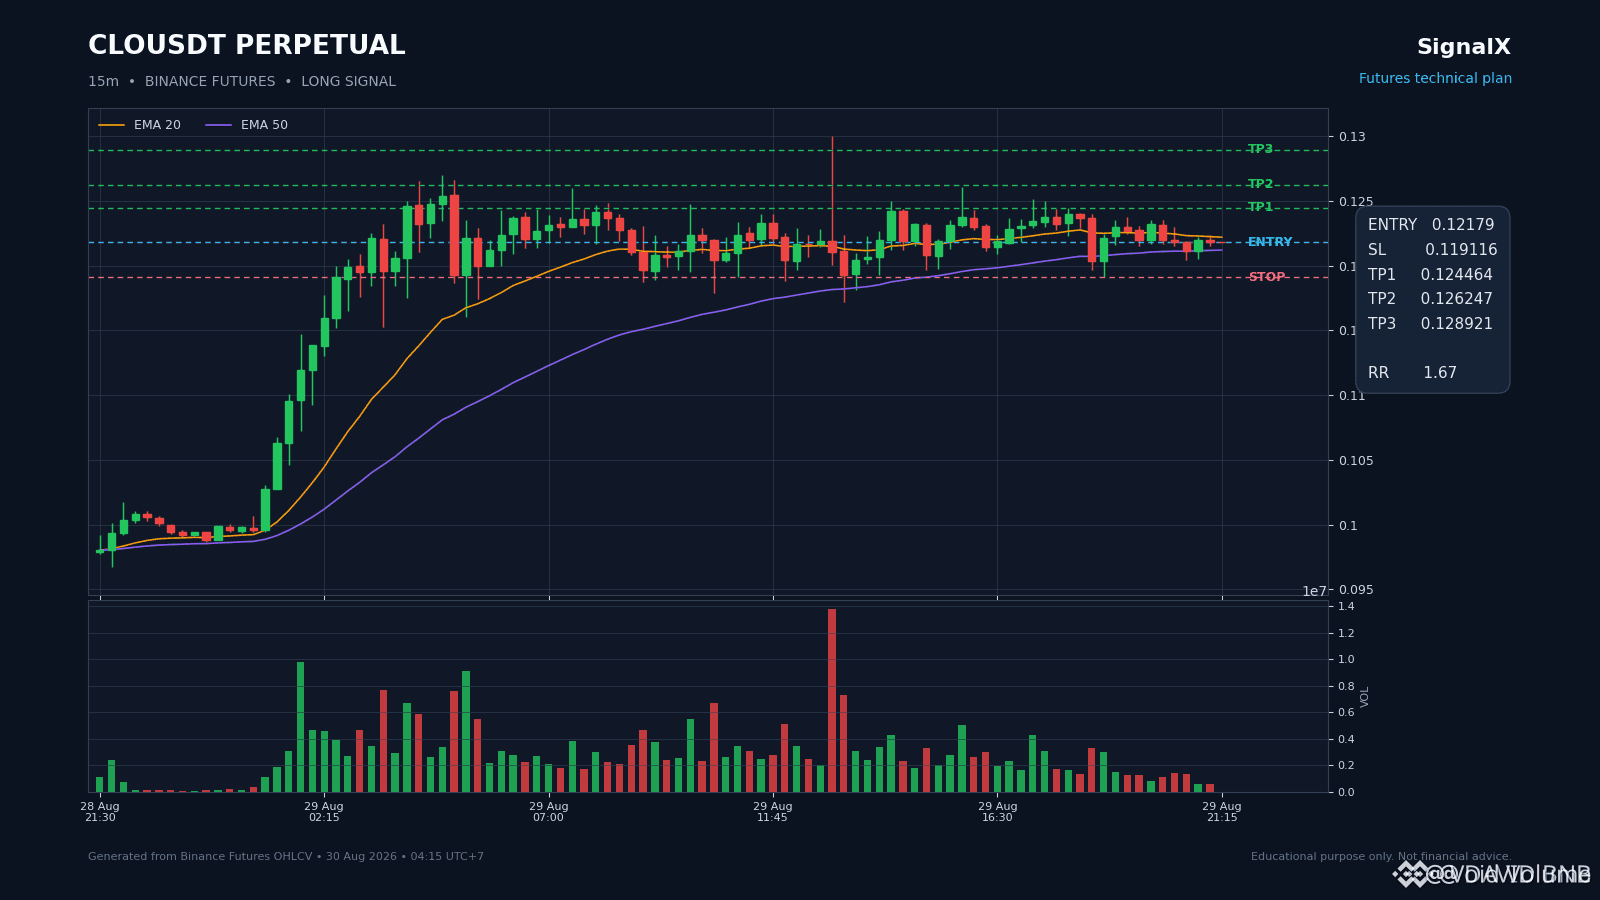Click the 0.105 price axis label

1357,461
